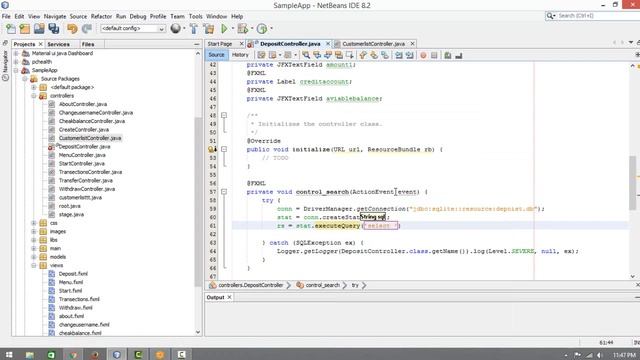Open the Run Project dropdown arrow
The image size is (640, 360).
click(233, 29)
